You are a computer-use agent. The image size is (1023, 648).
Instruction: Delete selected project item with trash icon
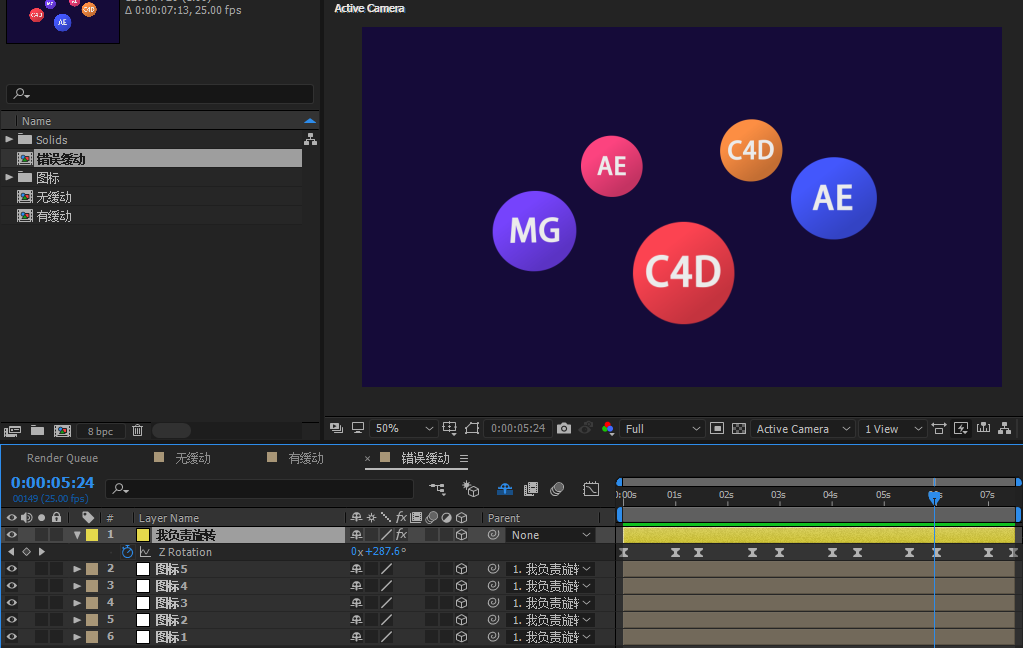pyautogui.click(x=138, y=430)
